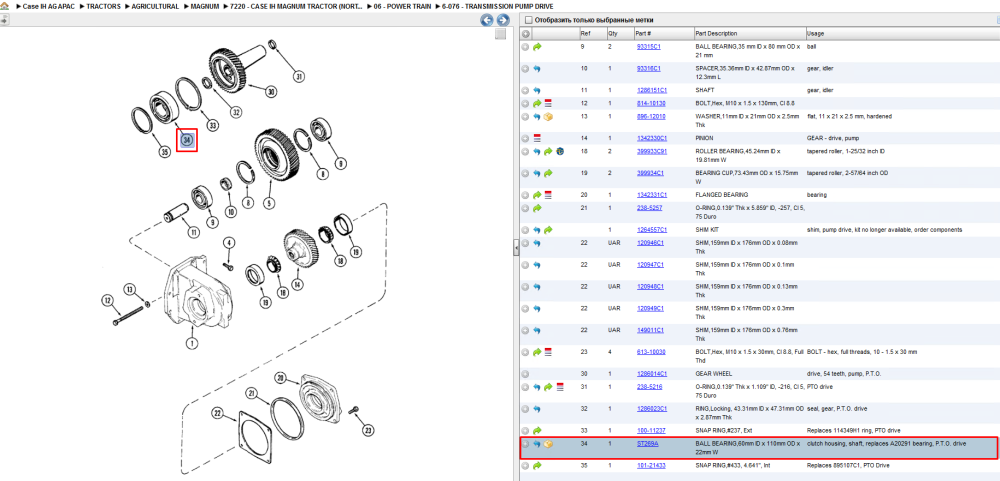Blue back arrow for shim kit 1264557C1
The image size is (1000, 481).
[537, 230]
